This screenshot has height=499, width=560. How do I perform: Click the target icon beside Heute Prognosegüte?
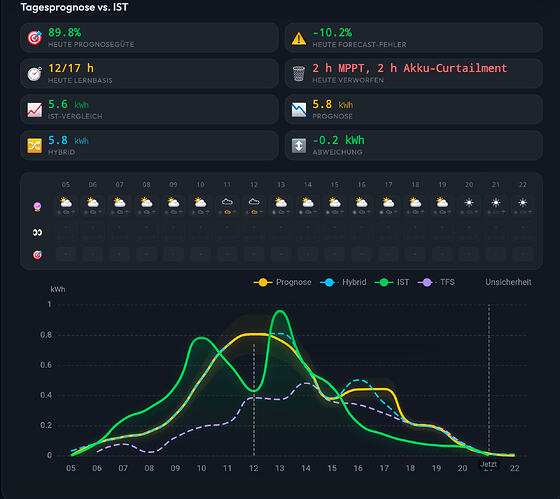tap(35, 38)
